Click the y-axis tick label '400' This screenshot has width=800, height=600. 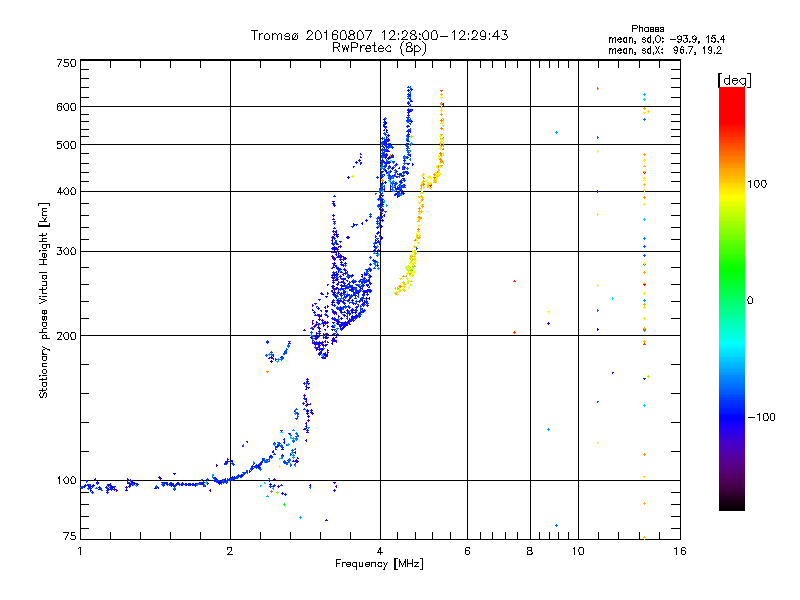66,191
